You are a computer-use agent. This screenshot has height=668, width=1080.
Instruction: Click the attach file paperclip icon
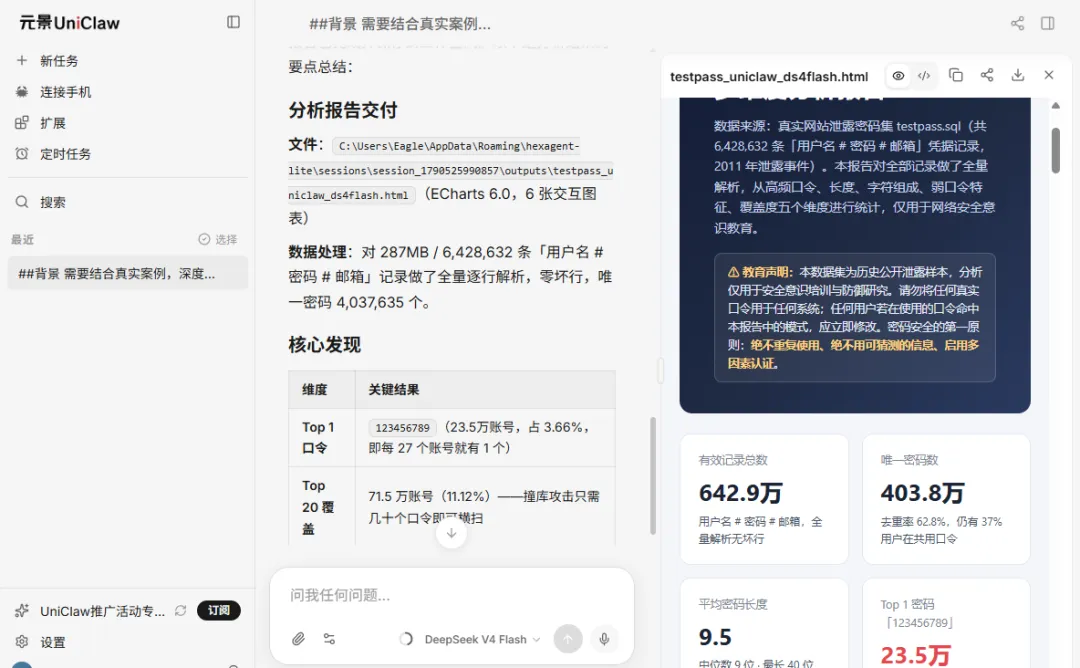point(298,639)
